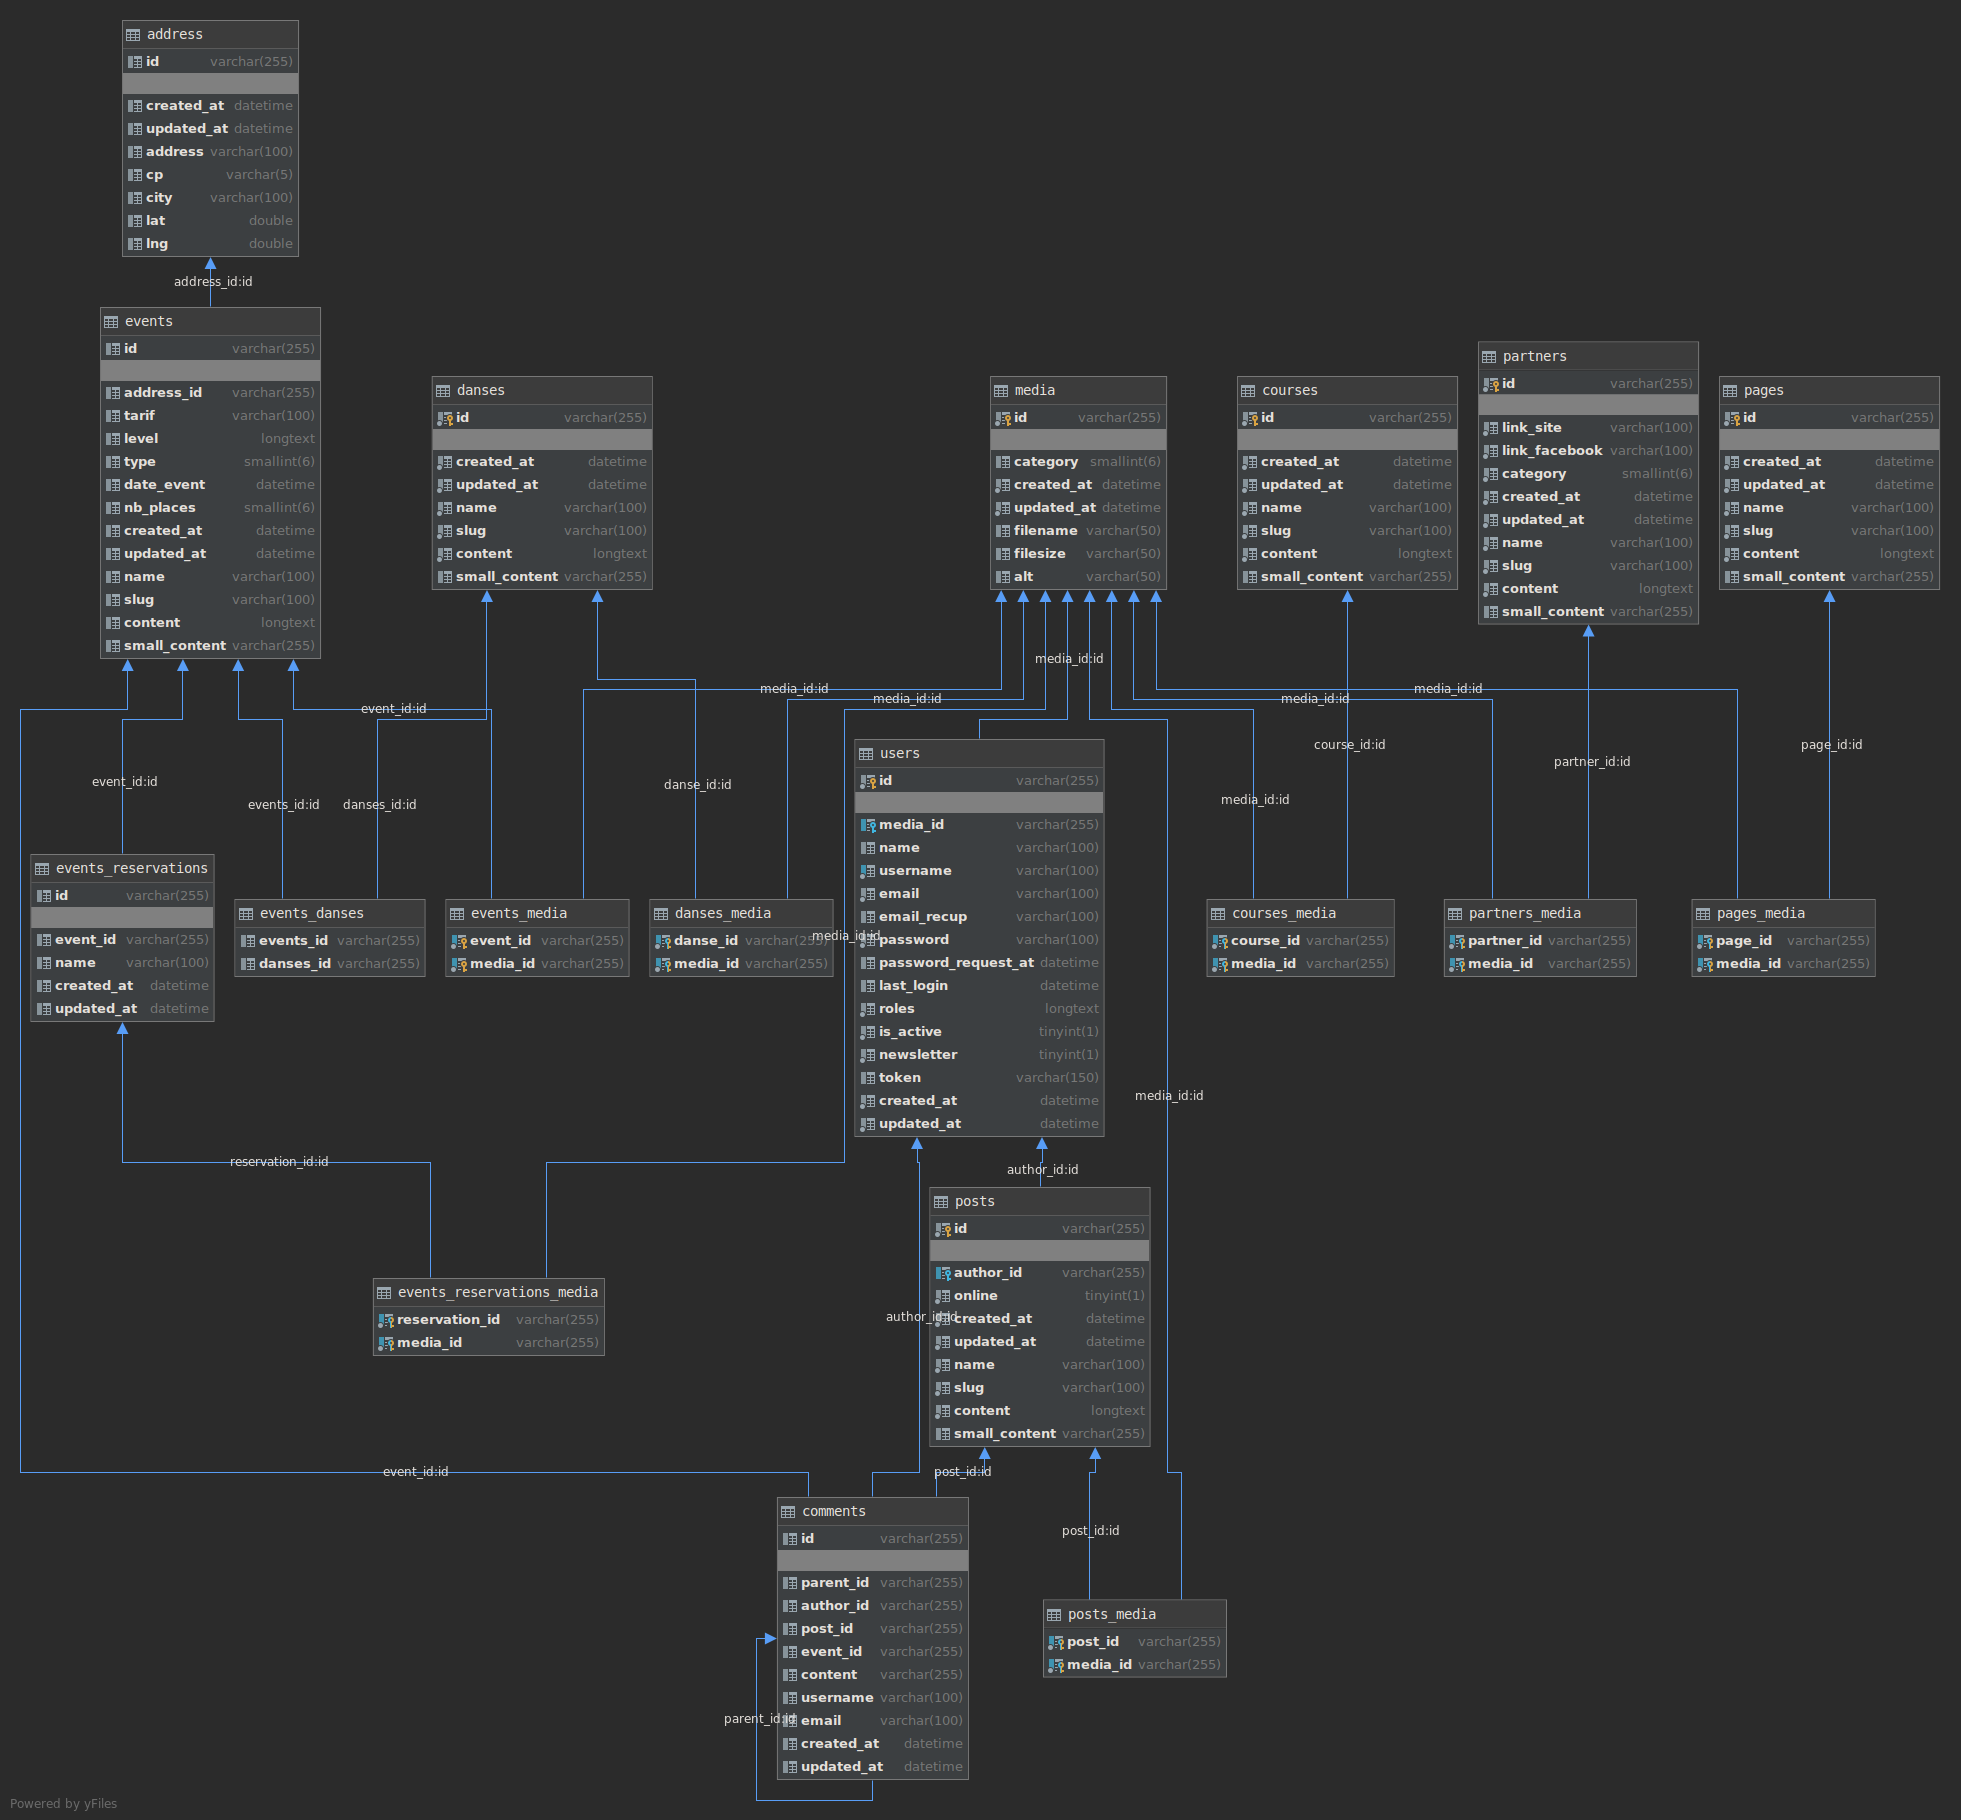Image resolution: width=1961 pixels, height=1820 pixels.
Task: Click the author_id:id edge label above posts
Action: pos(1041,1169)
